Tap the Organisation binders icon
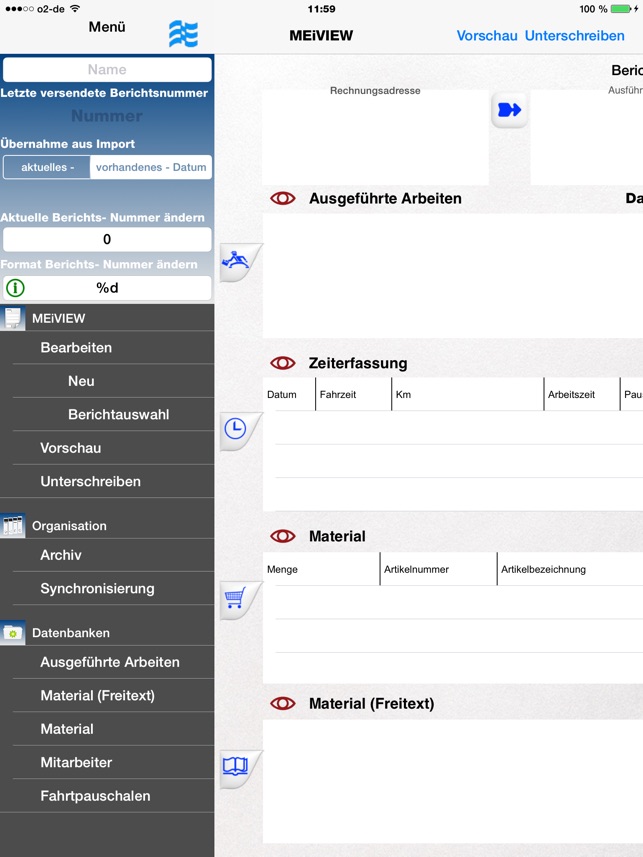643x857 pixels. click(x=13, y=526)
